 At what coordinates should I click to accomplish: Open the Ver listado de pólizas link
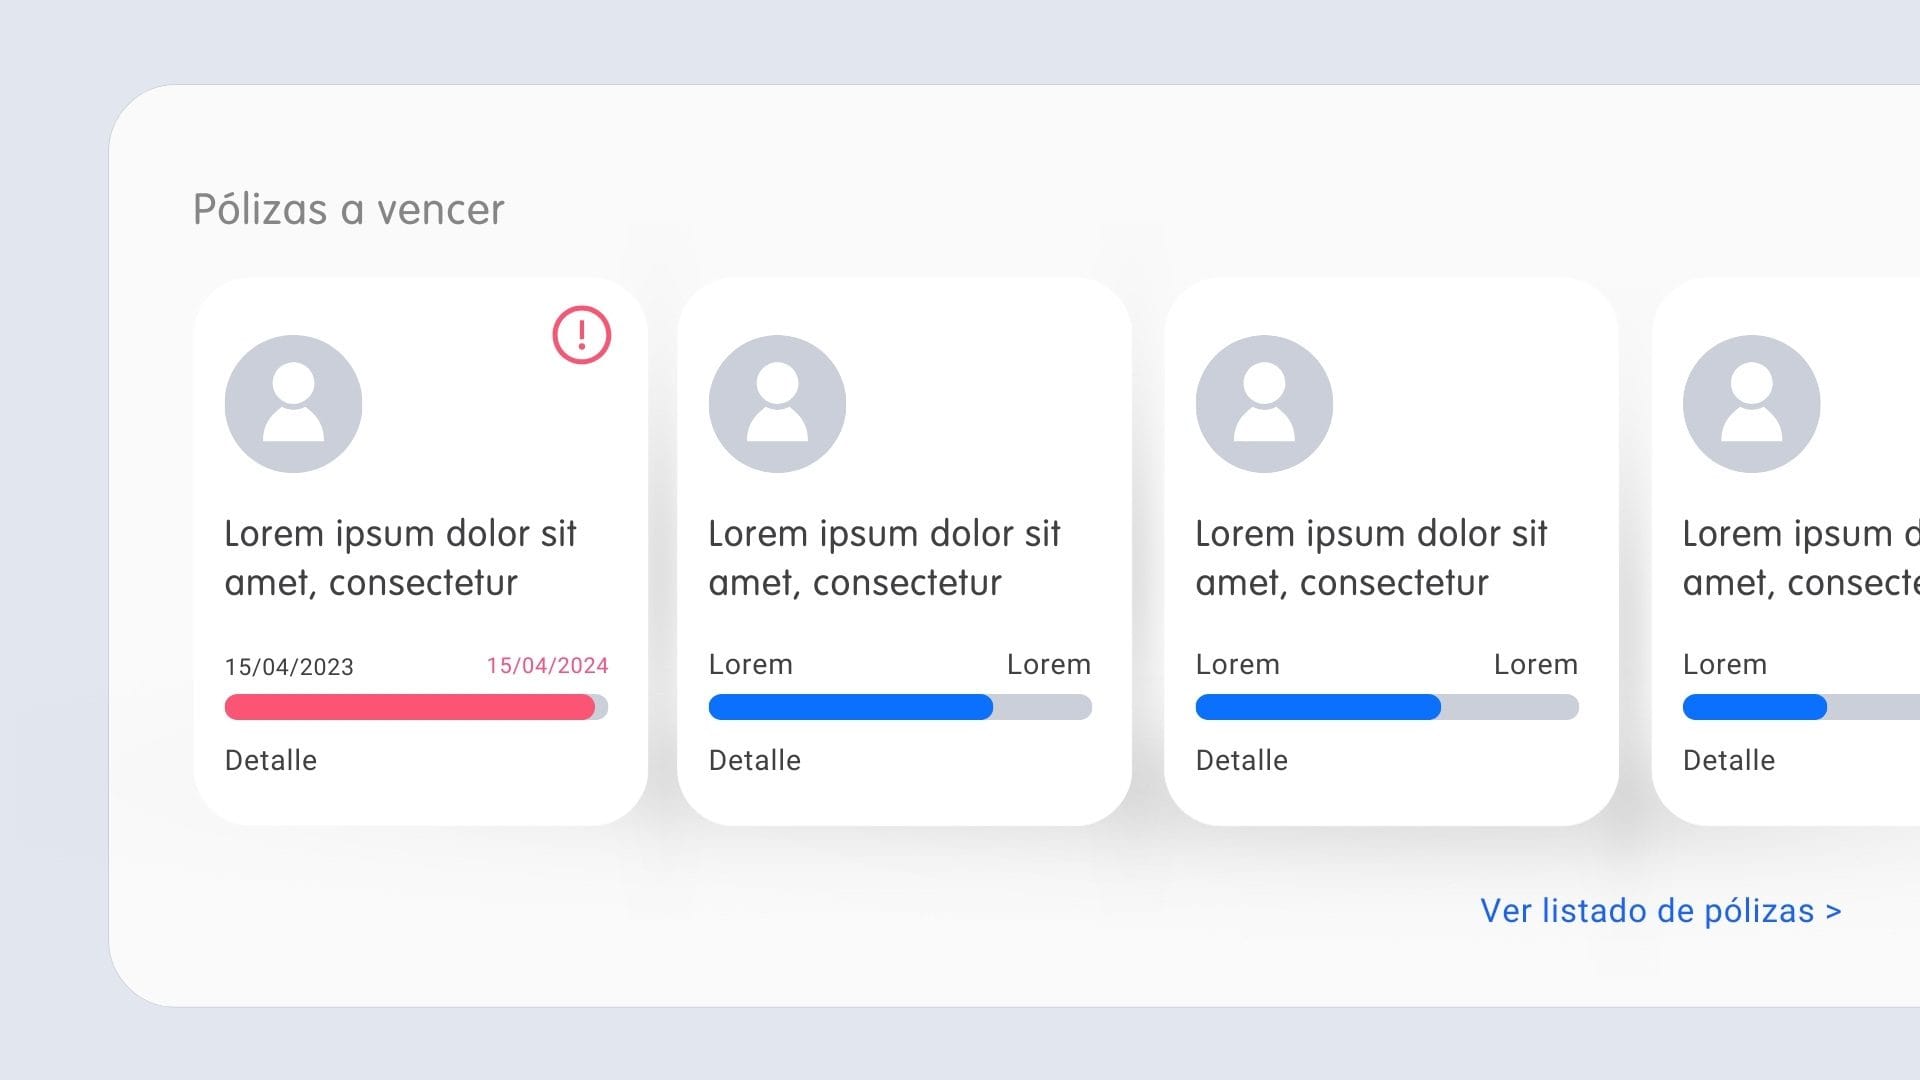point(1661,911)
